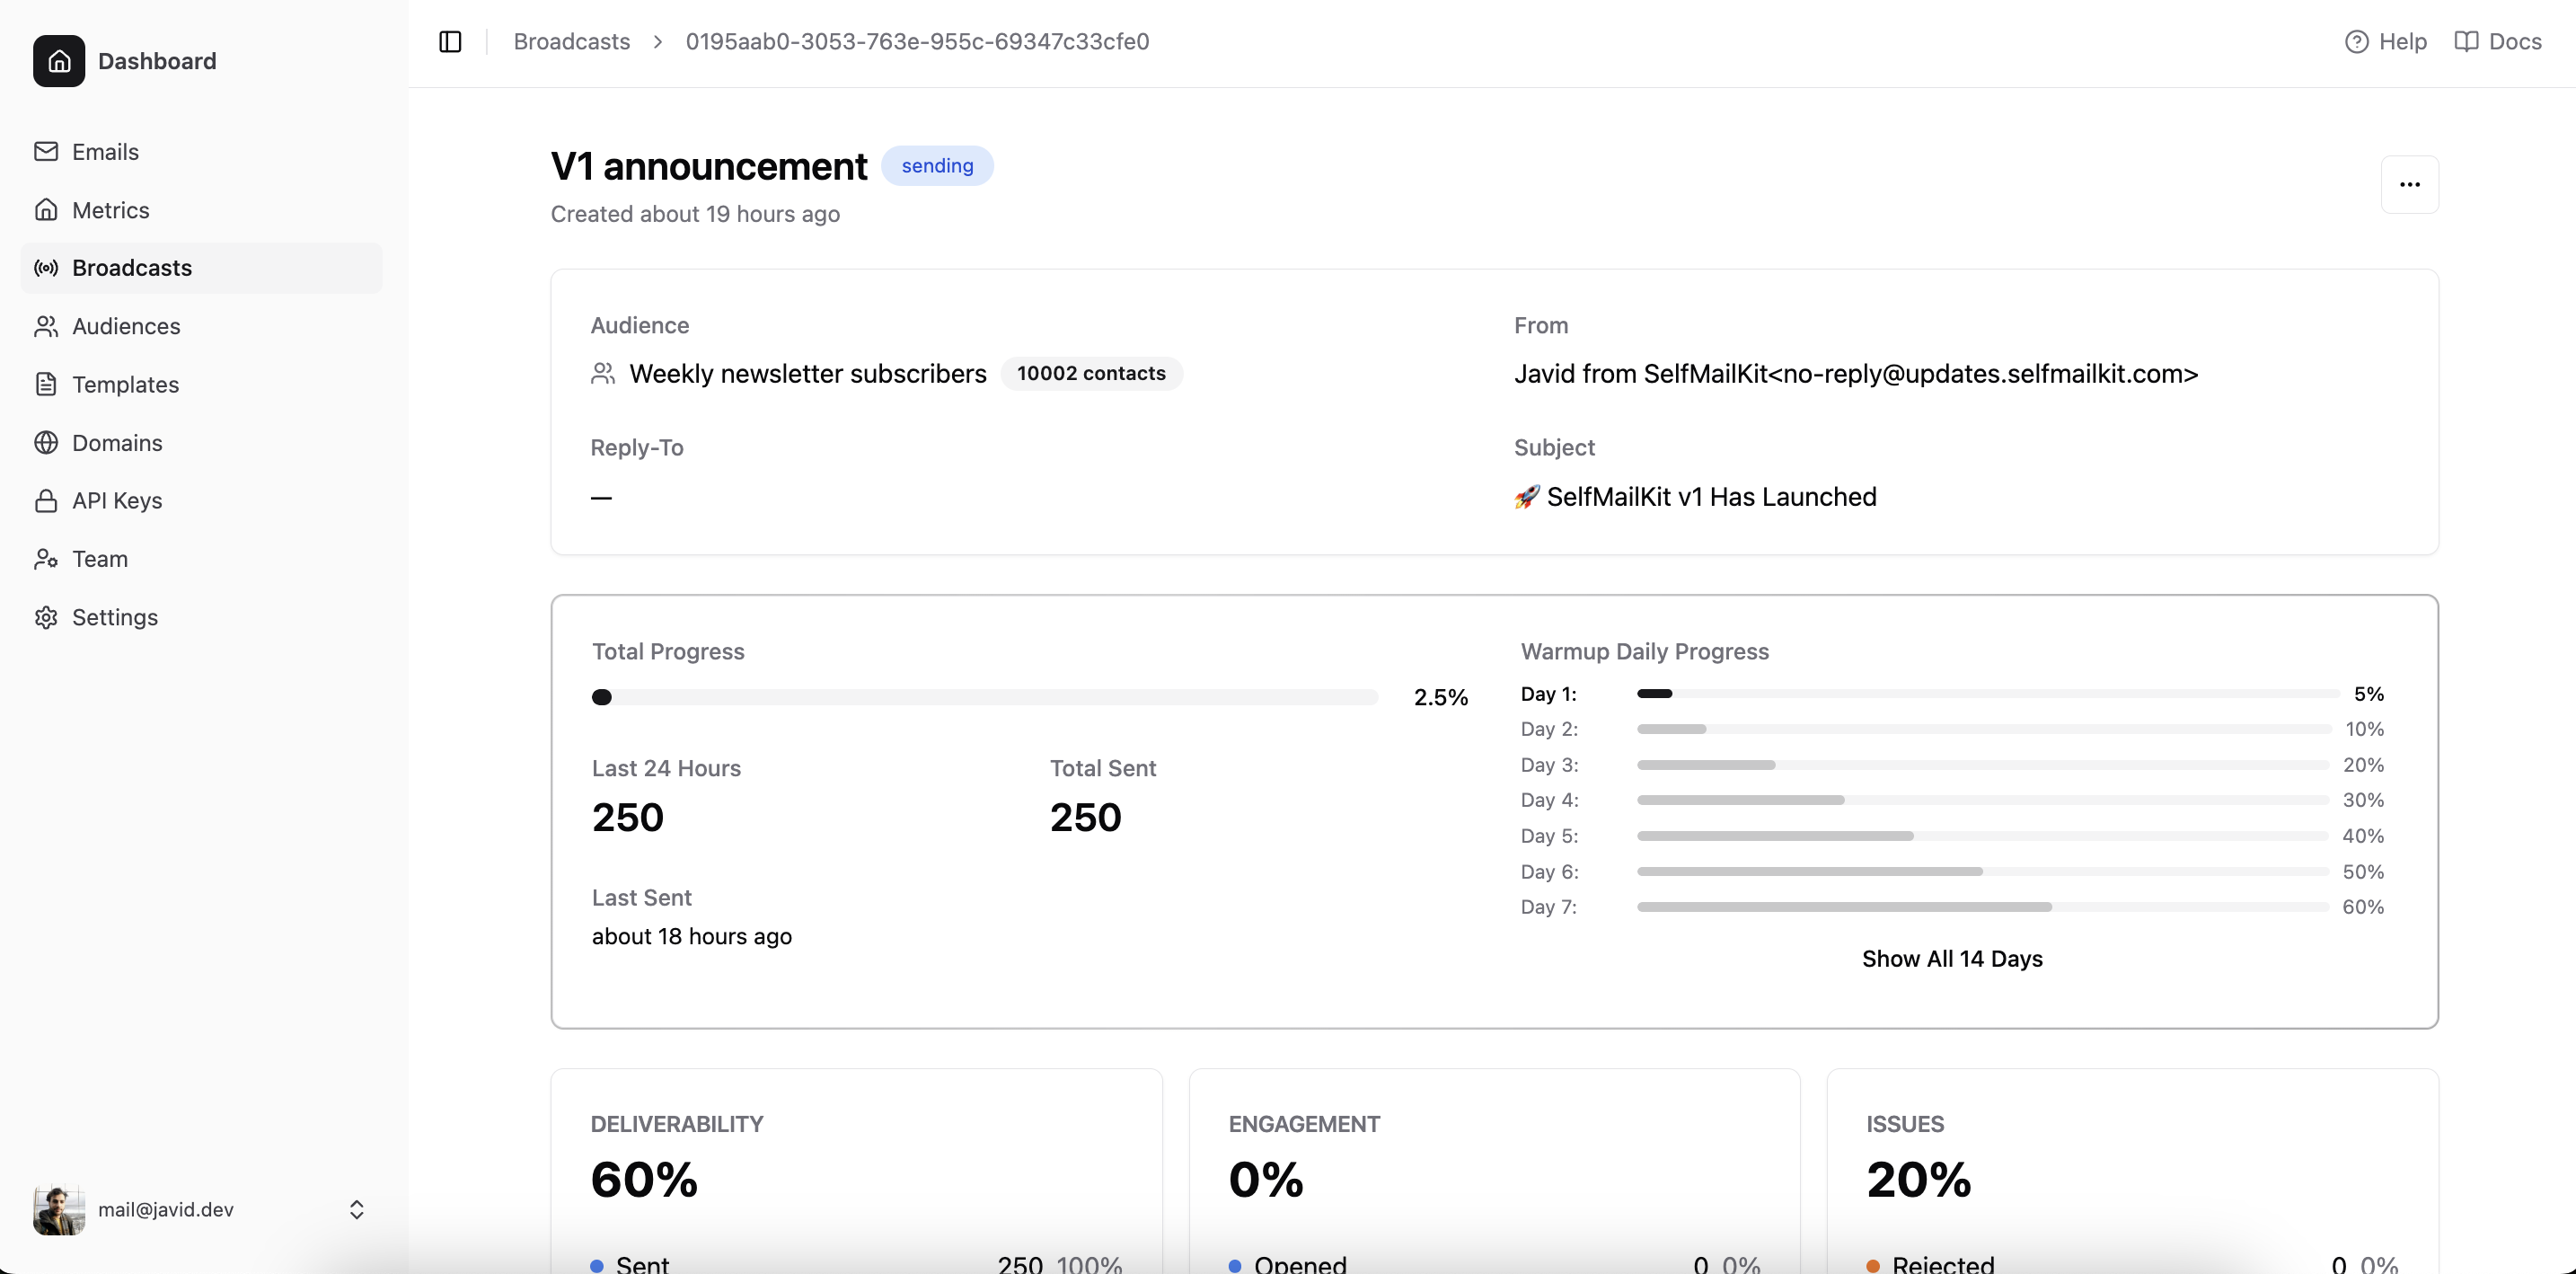Click the Templates document icon
This screenshot has width=2576, height=1274.
(x=46, y=384)
